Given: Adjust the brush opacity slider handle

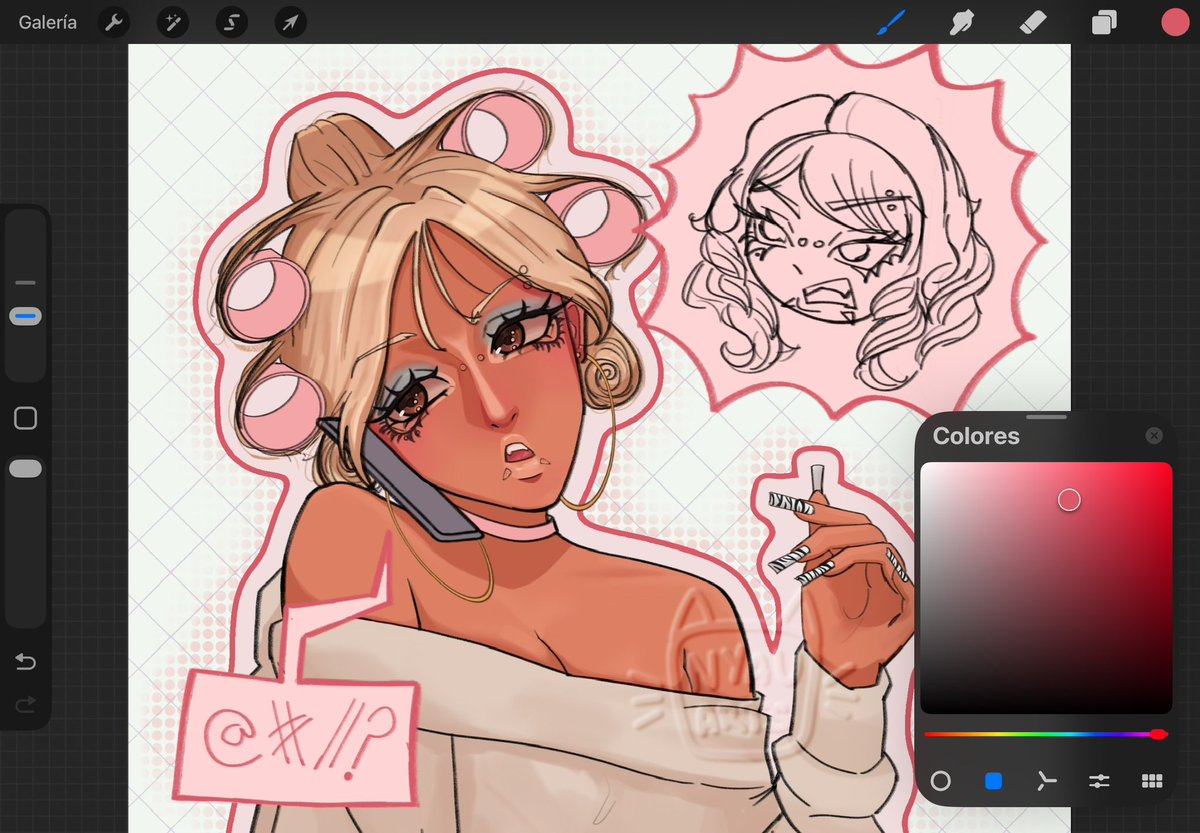Looking at the screenshot, I should pyautogui.click(x=25, y=468).
